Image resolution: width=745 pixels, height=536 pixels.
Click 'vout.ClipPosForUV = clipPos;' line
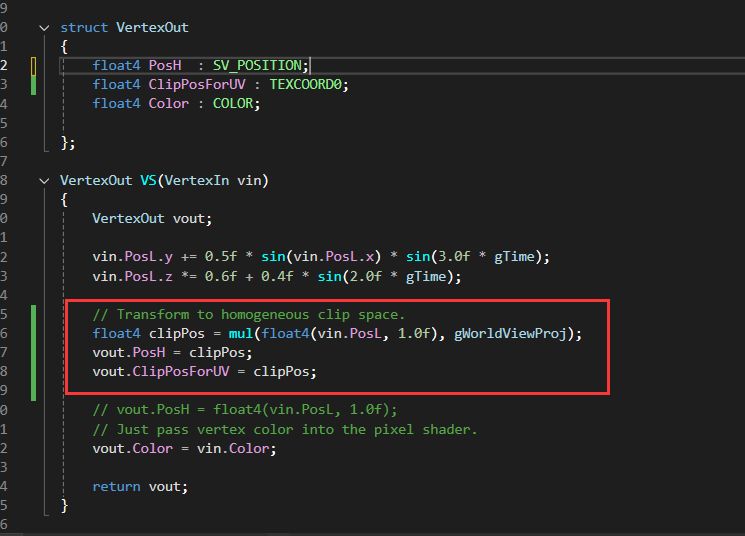204,372
